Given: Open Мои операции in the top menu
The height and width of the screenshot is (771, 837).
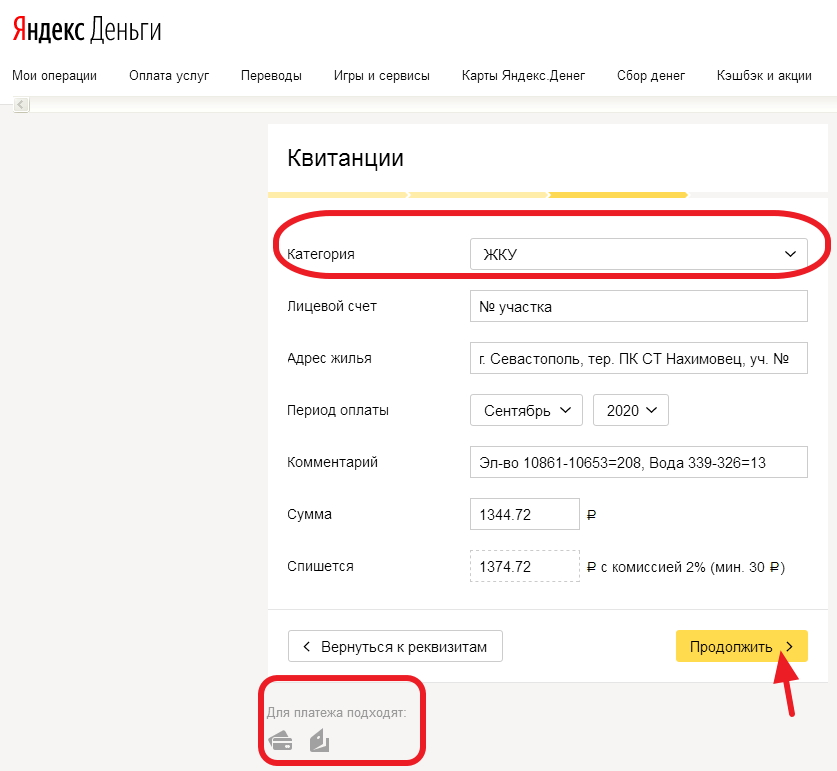Looking at the screenshot, I should (x=54, y=75).
